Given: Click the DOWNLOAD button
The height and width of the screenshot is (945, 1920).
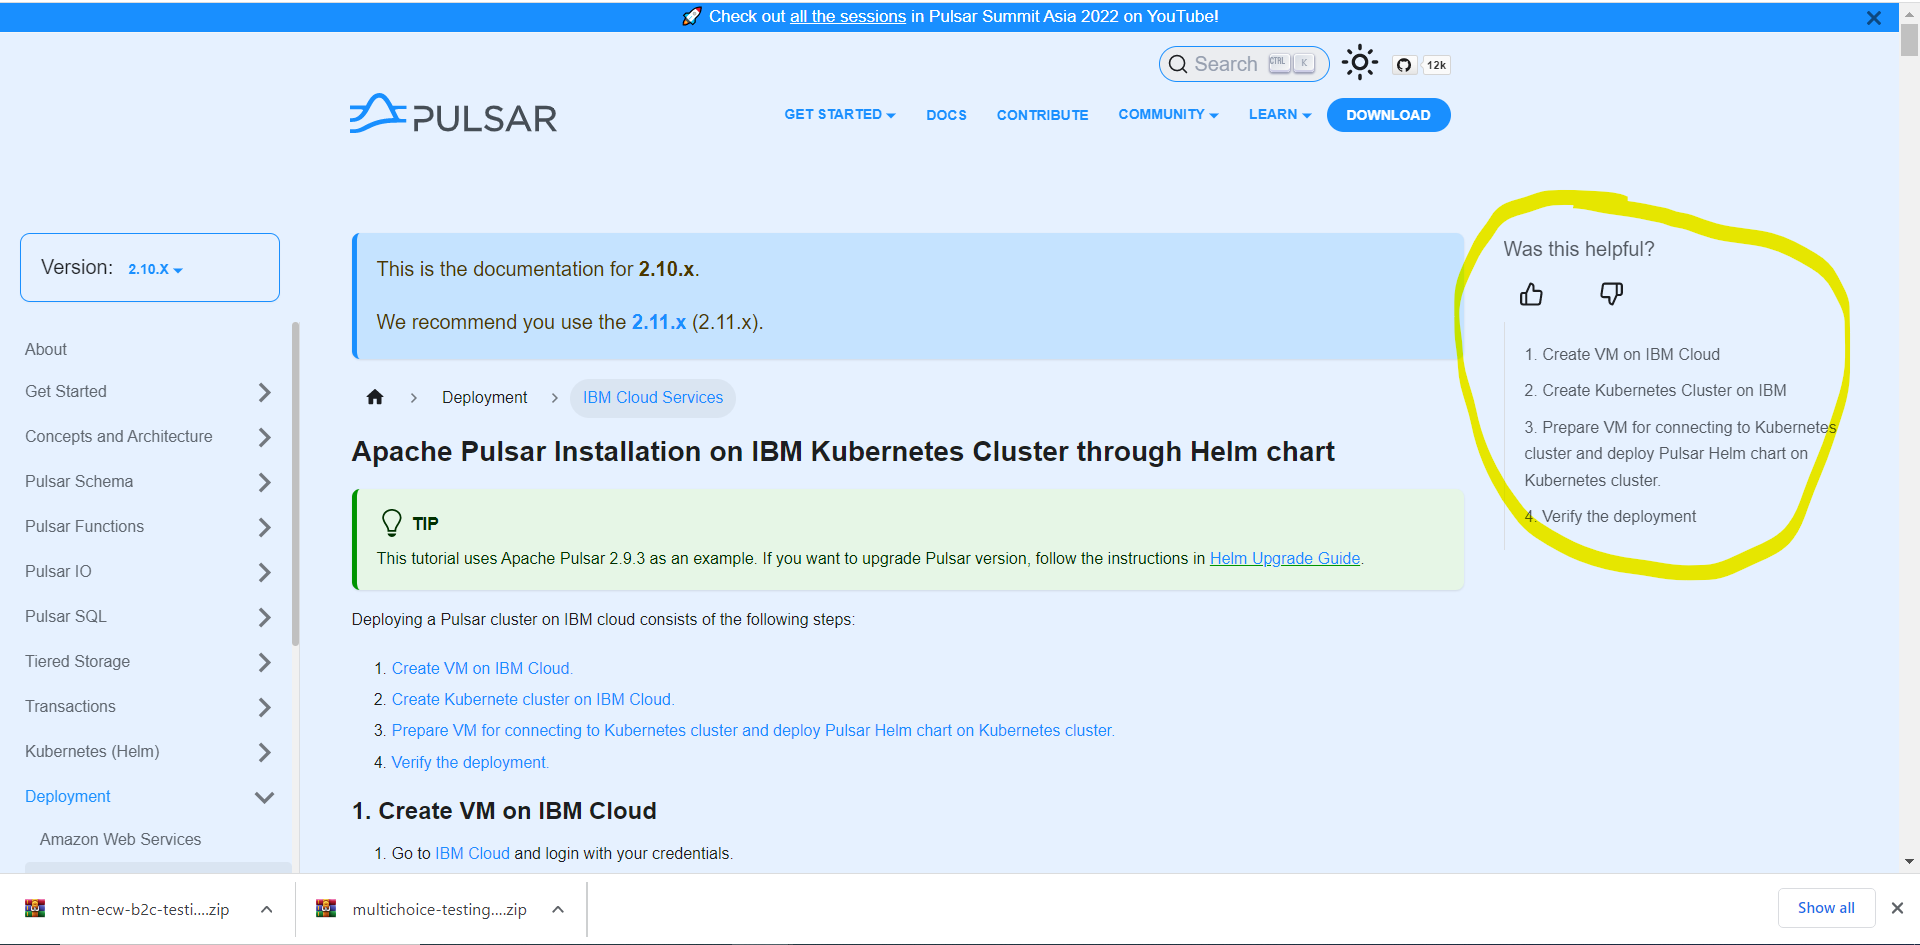Looking at the screenshot, I should [x=1388, y=115].
